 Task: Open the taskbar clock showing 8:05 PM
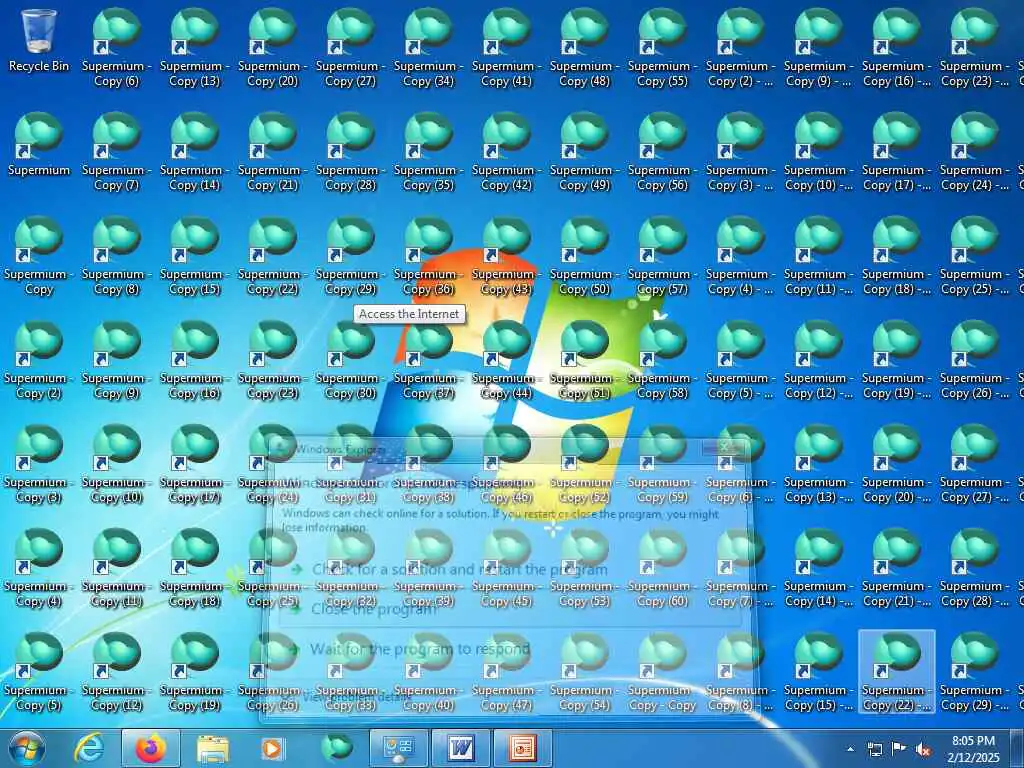click(974, 749)
